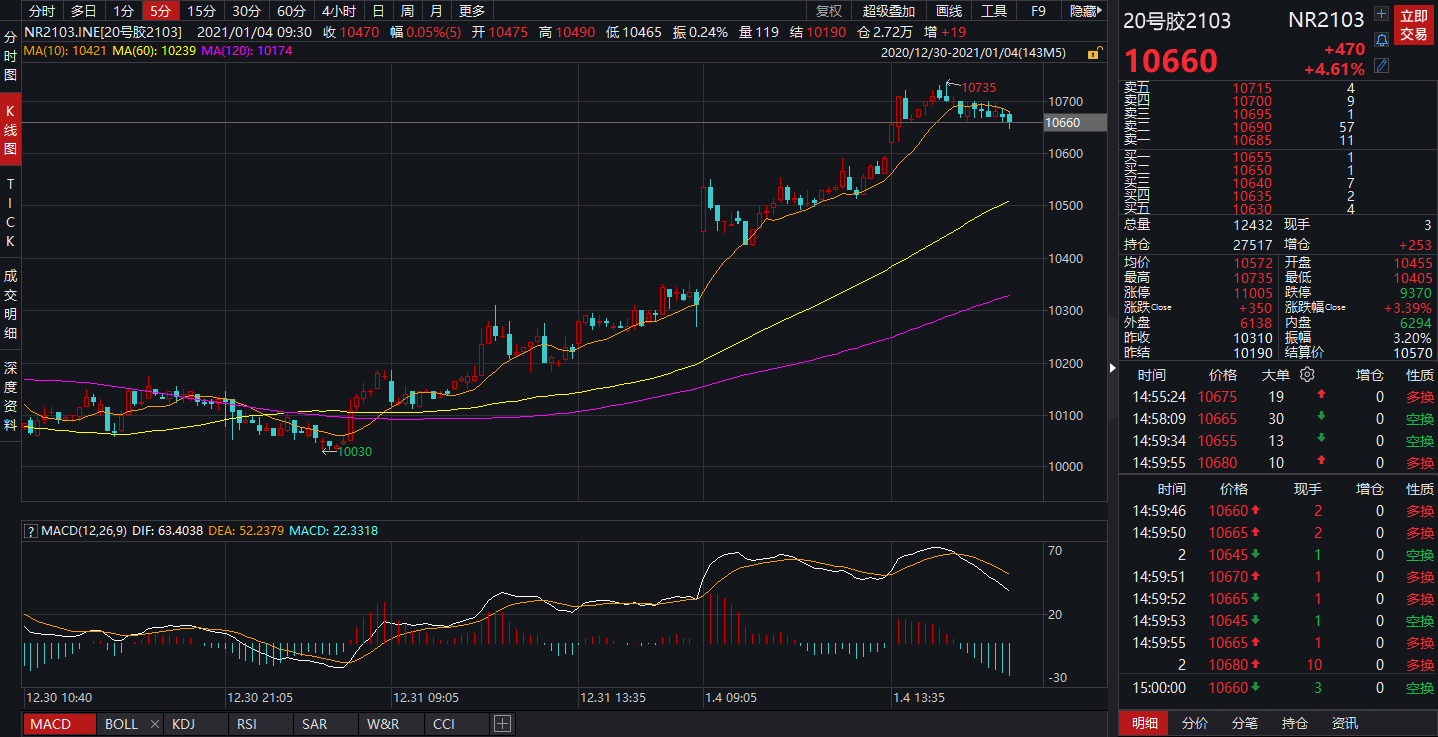Select the 60分 period

[291, 11]
